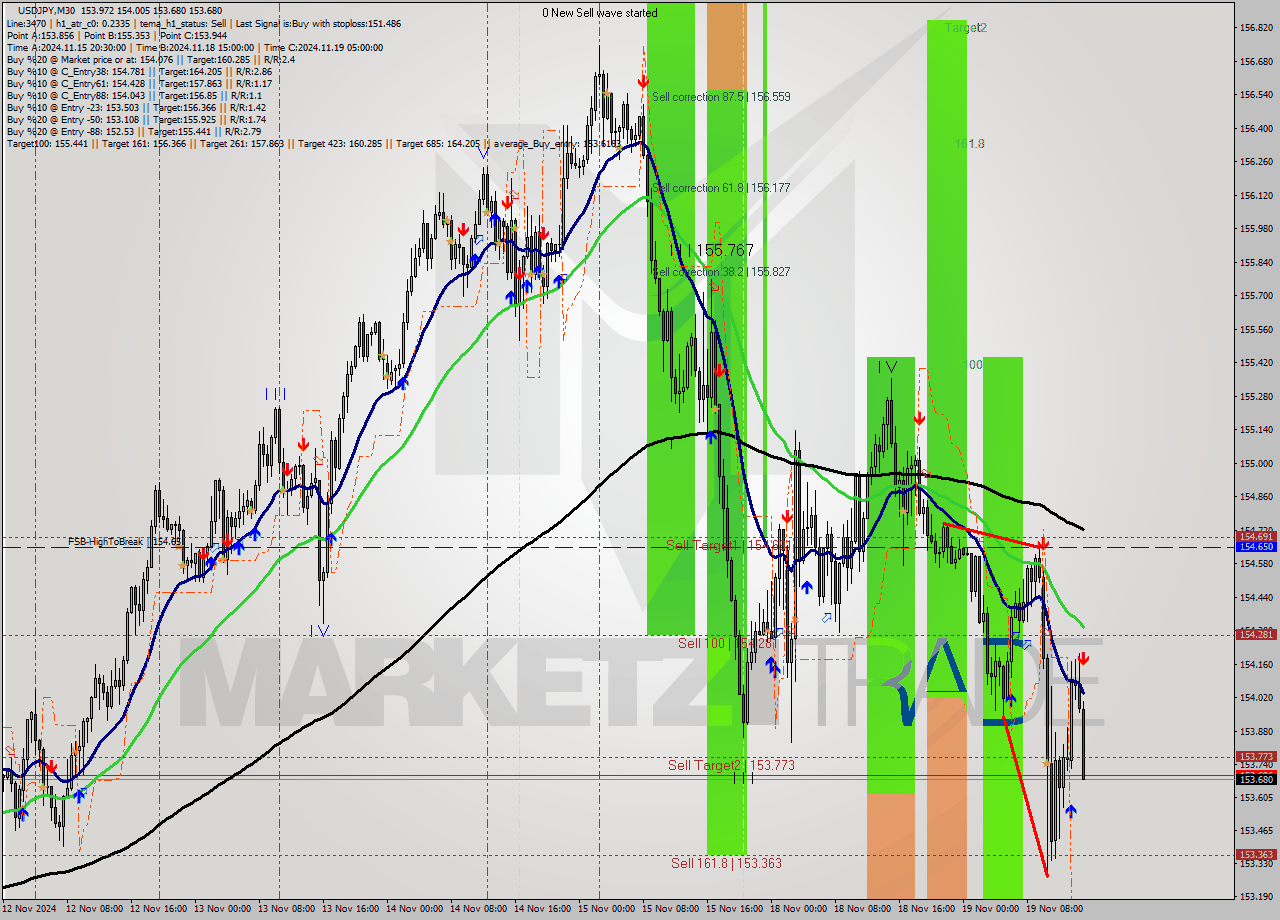Click the 'Time A:2024.11.15 20:30:00' line

[x=66, y=48]
